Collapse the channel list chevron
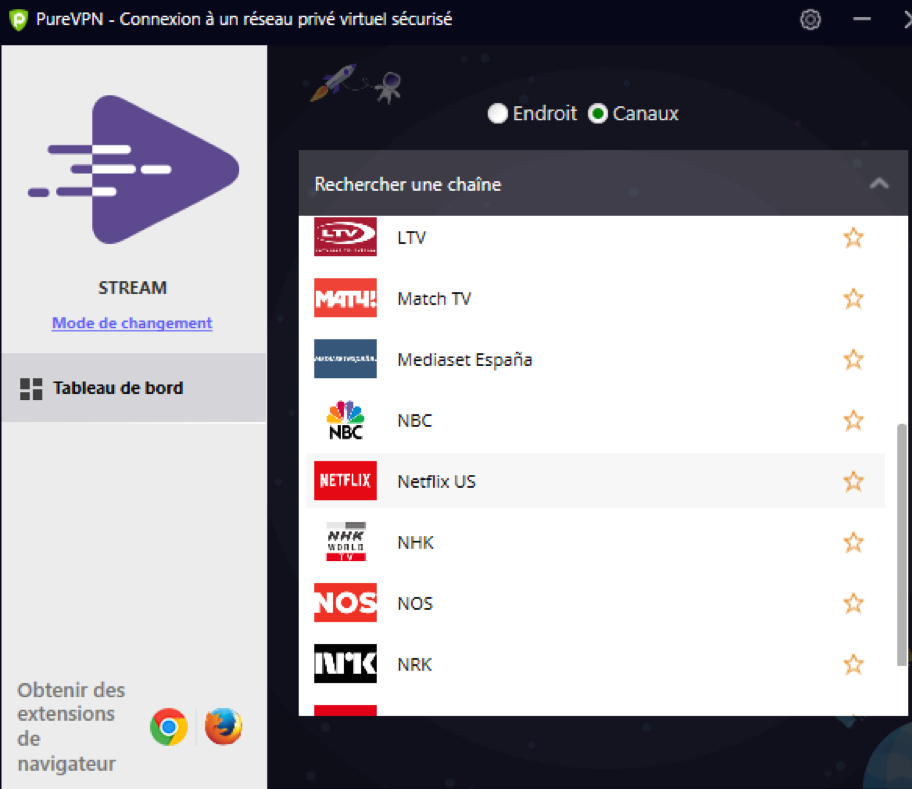The width and height of the screenshot is (912, 789). 879,184
